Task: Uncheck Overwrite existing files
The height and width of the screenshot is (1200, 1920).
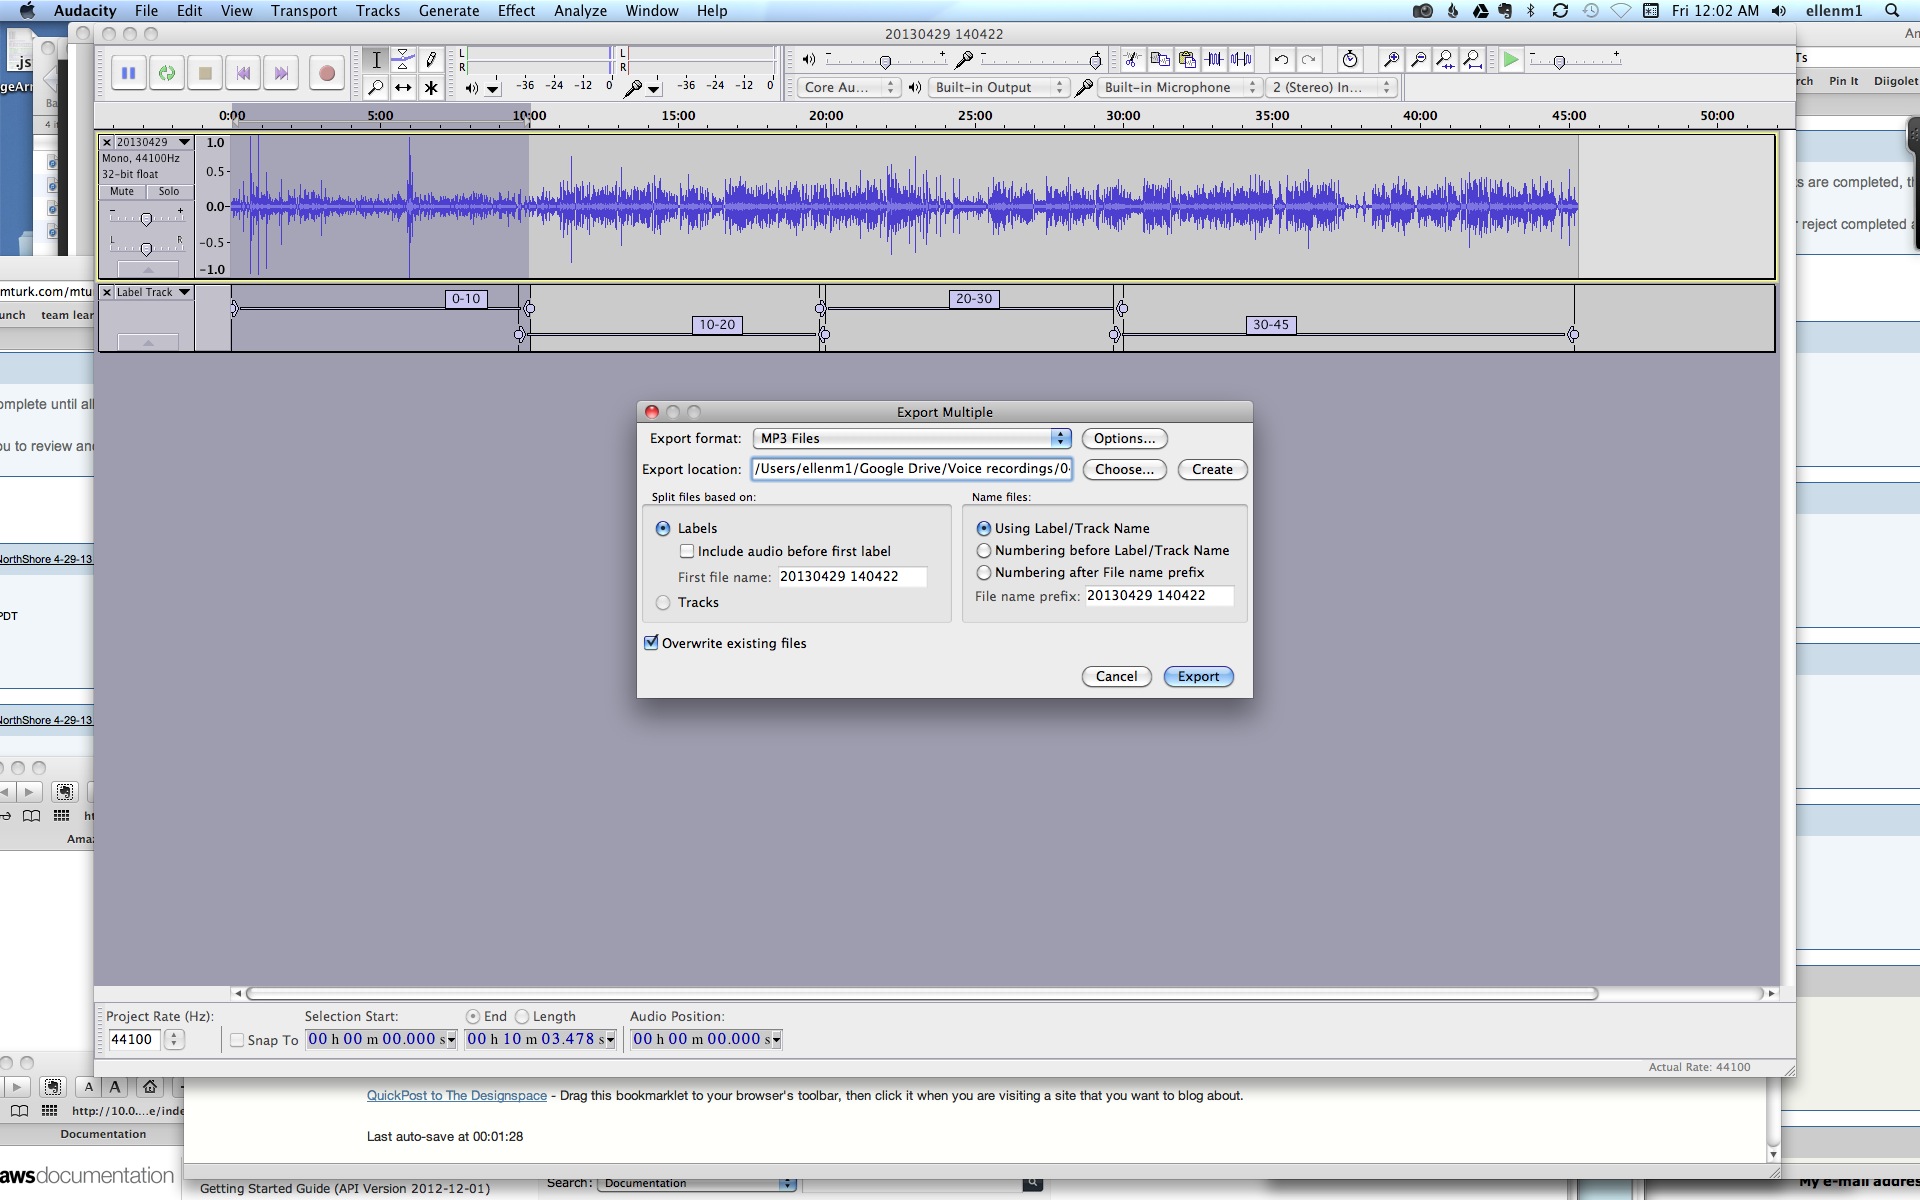Action: [x=652, y=643]
